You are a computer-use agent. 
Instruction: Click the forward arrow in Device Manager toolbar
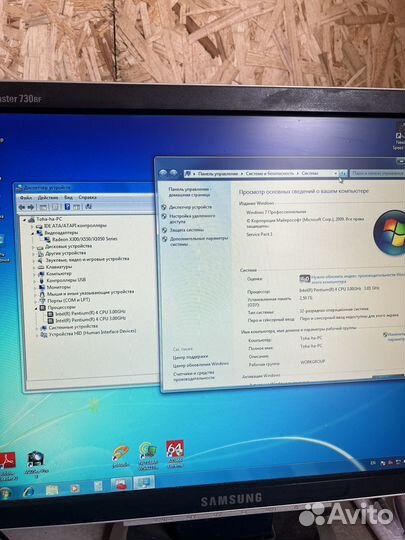pos(31,207)
